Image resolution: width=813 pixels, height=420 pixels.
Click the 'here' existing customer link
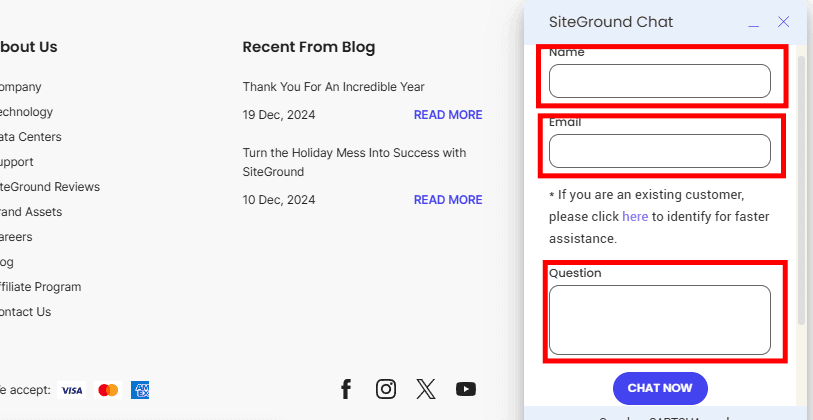click(635, 216)
